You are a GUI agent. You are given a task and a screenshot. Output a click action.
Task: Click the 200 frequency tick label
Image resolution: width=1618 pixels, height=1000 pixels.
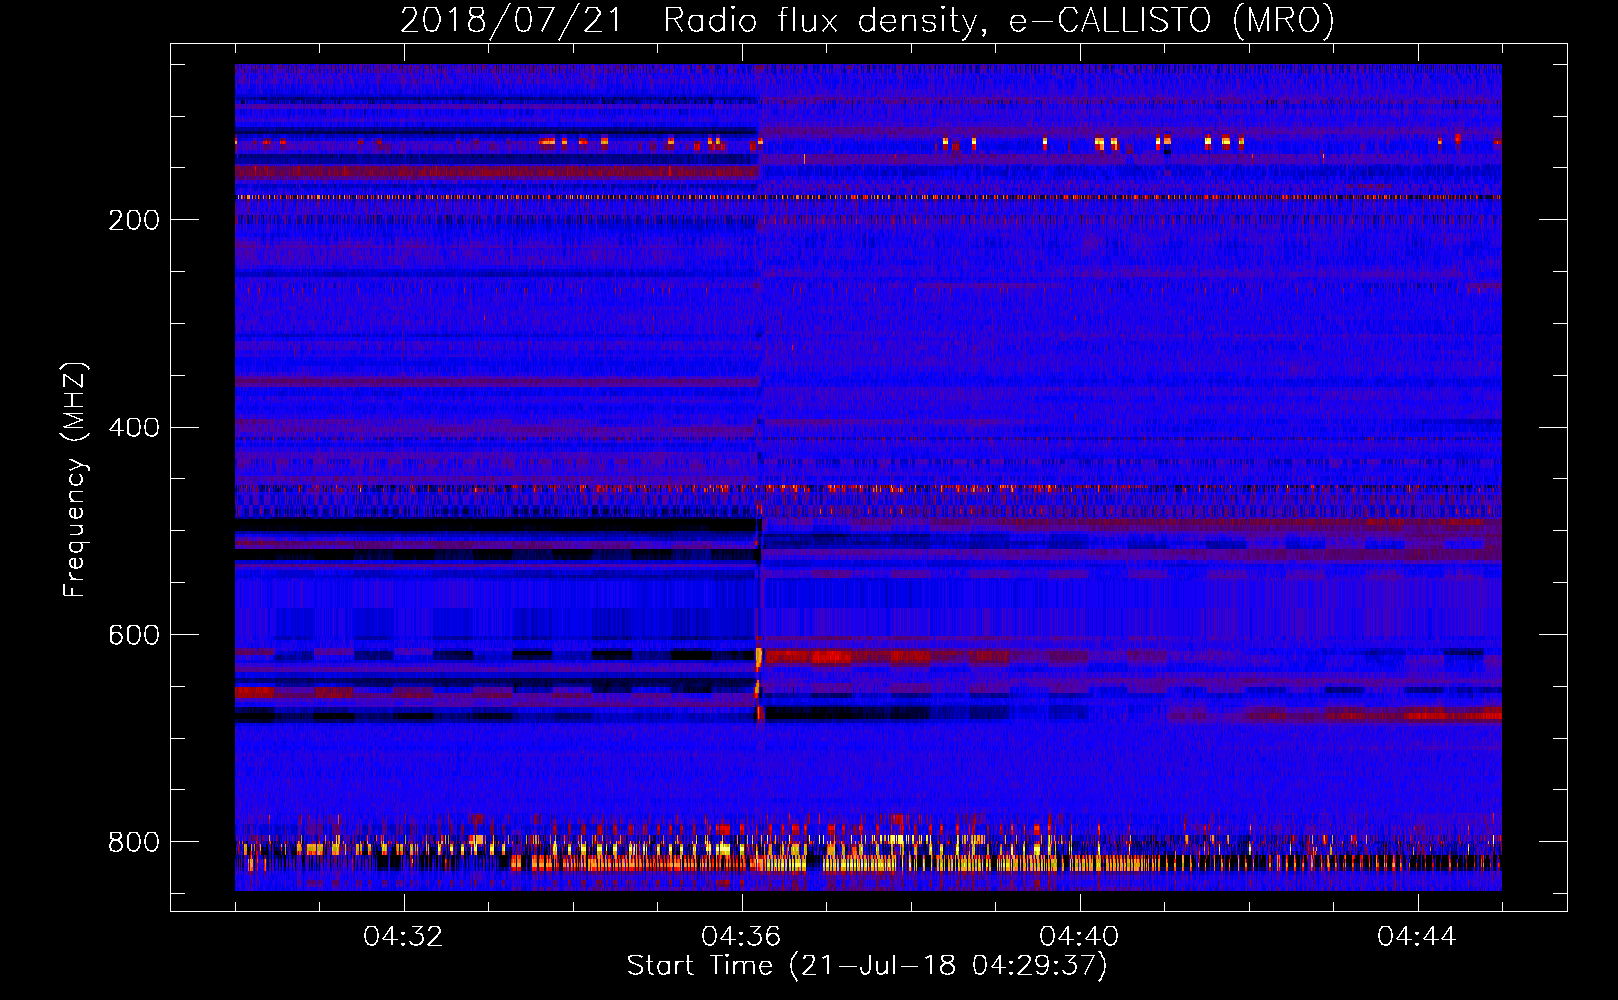click(134, 220)
